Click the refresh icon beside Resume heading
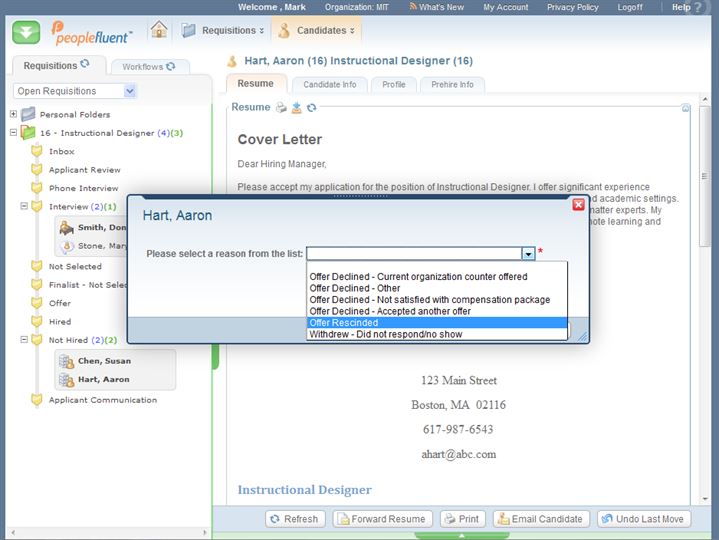 pos(311,108)
